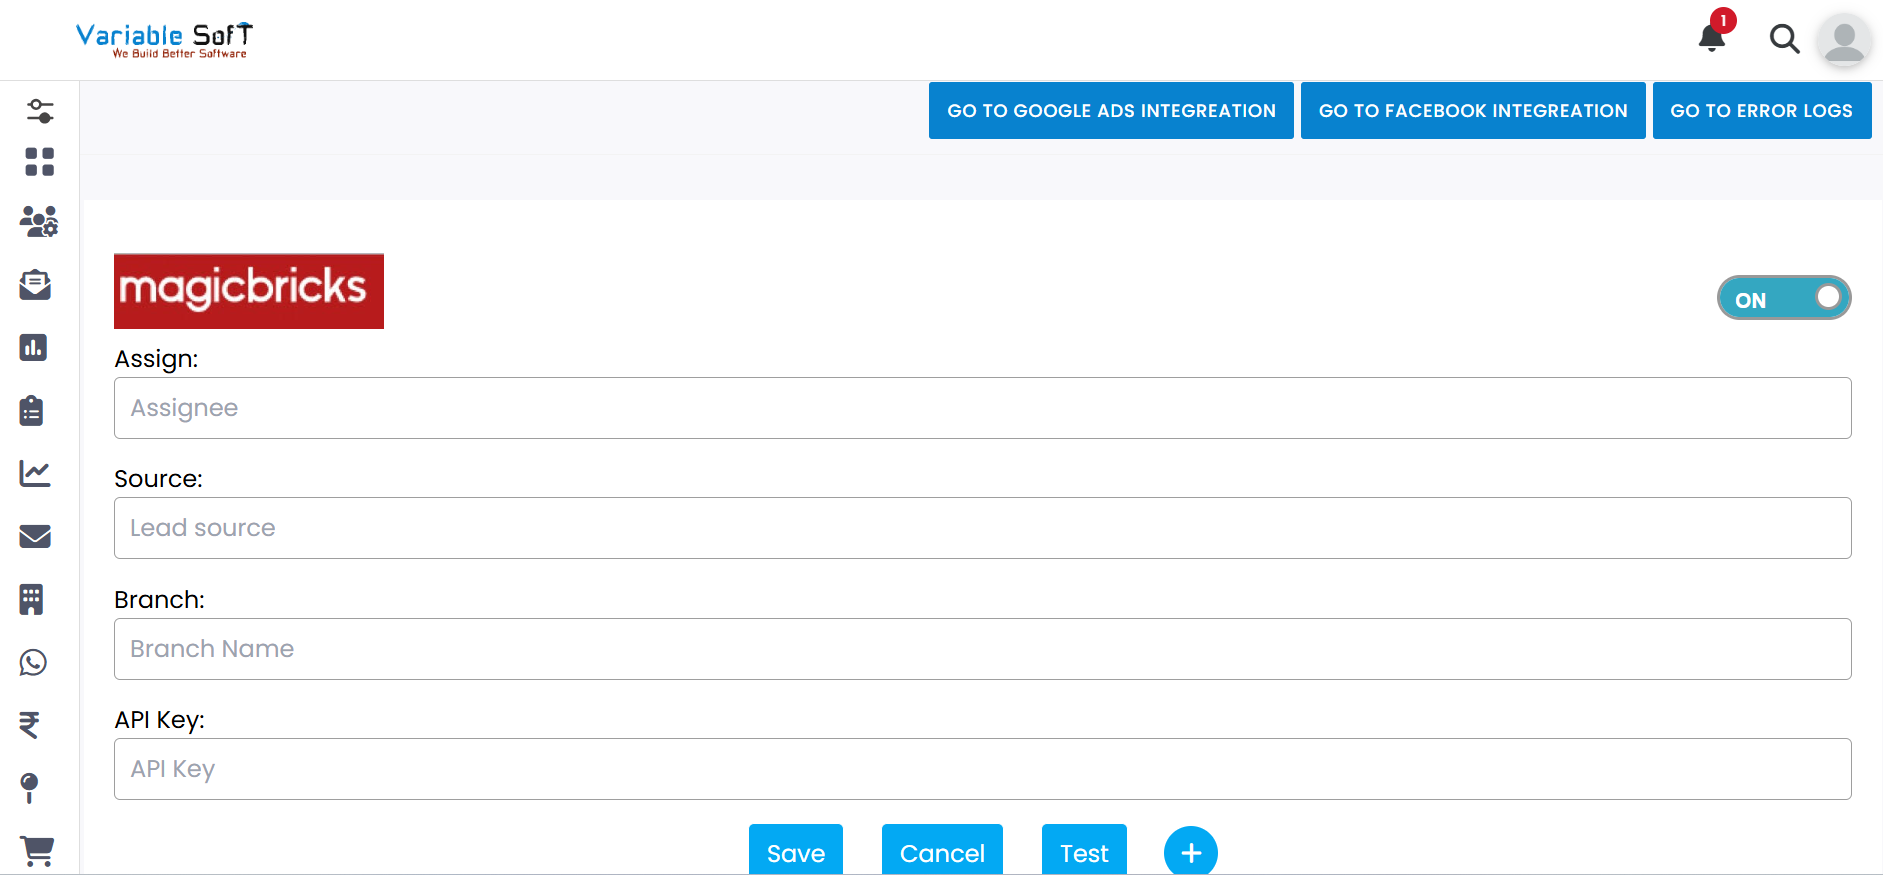
Task: Click the rupee payments sidebar icon
Action: [30, 724]
